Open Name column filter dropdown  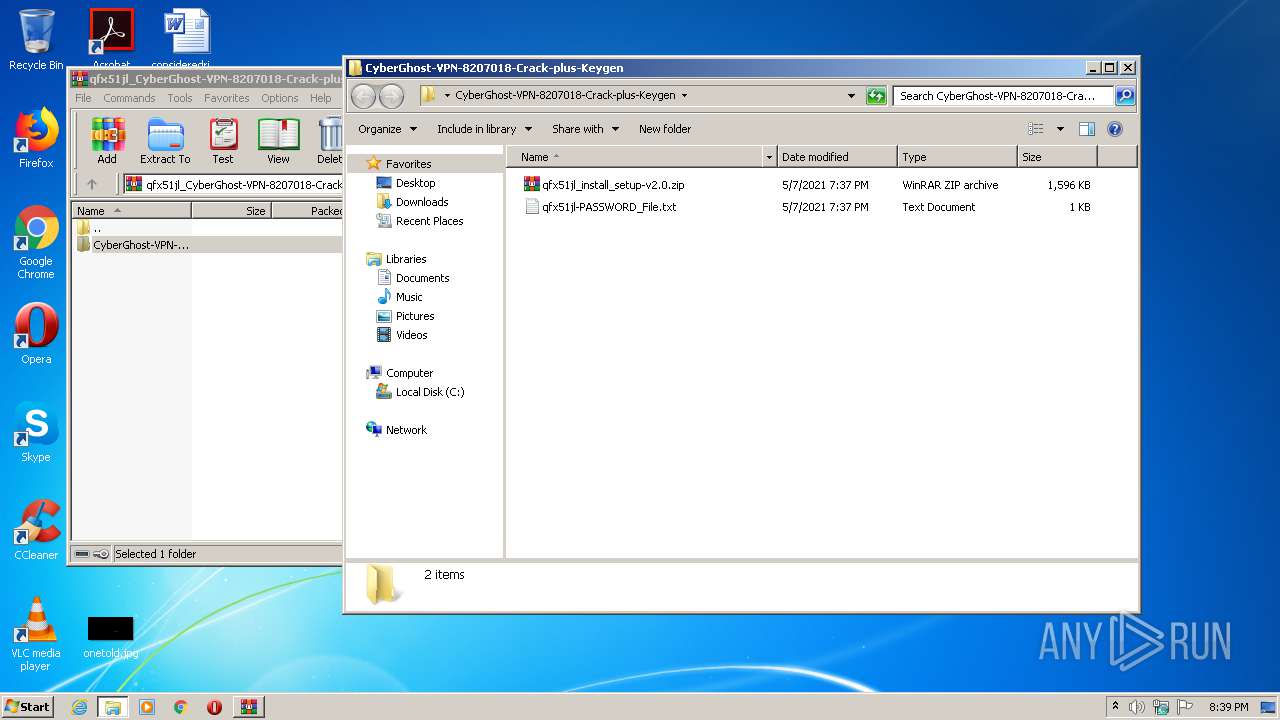point(769,157)
